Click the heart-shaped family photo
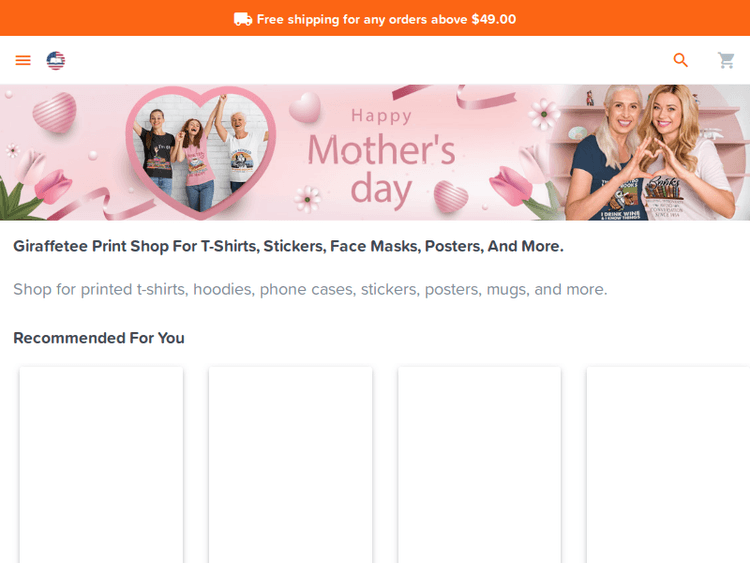The image size is (750, 563). tap(201, 150)
